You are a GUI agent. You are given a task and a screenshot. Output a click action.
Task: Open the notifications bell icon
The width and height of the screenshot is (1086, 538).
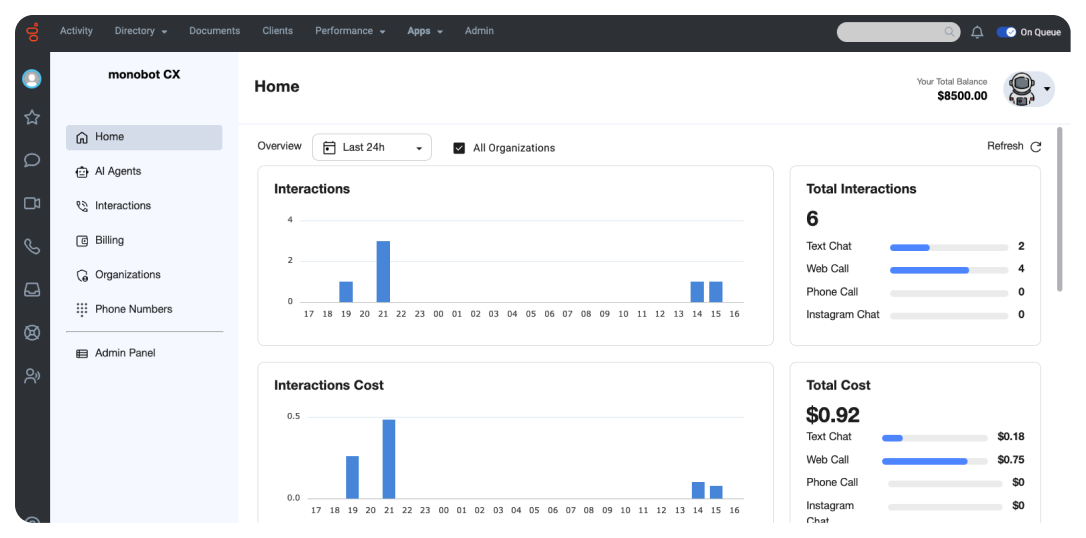(x=977, y=32)
